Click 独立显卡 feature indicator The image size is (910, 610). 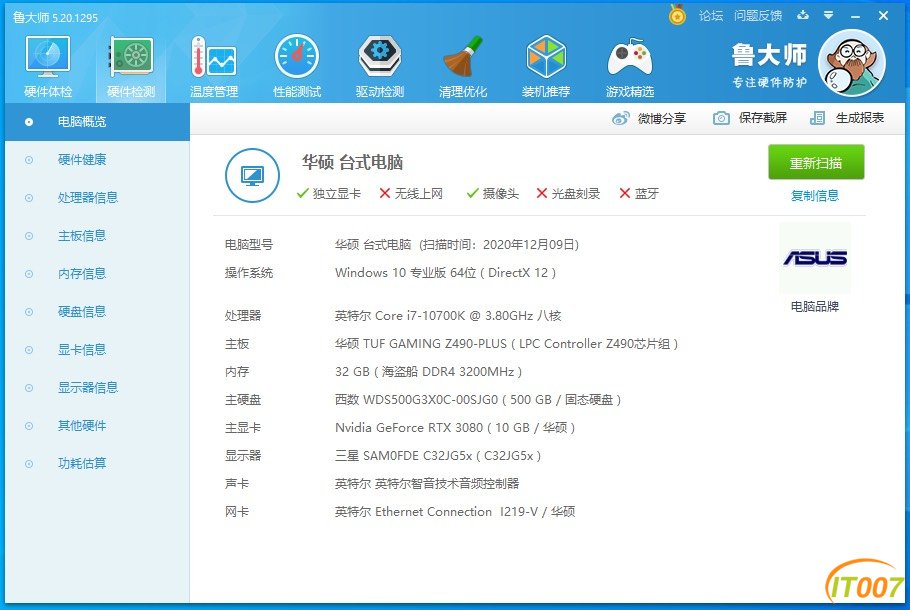pos(328,193)
